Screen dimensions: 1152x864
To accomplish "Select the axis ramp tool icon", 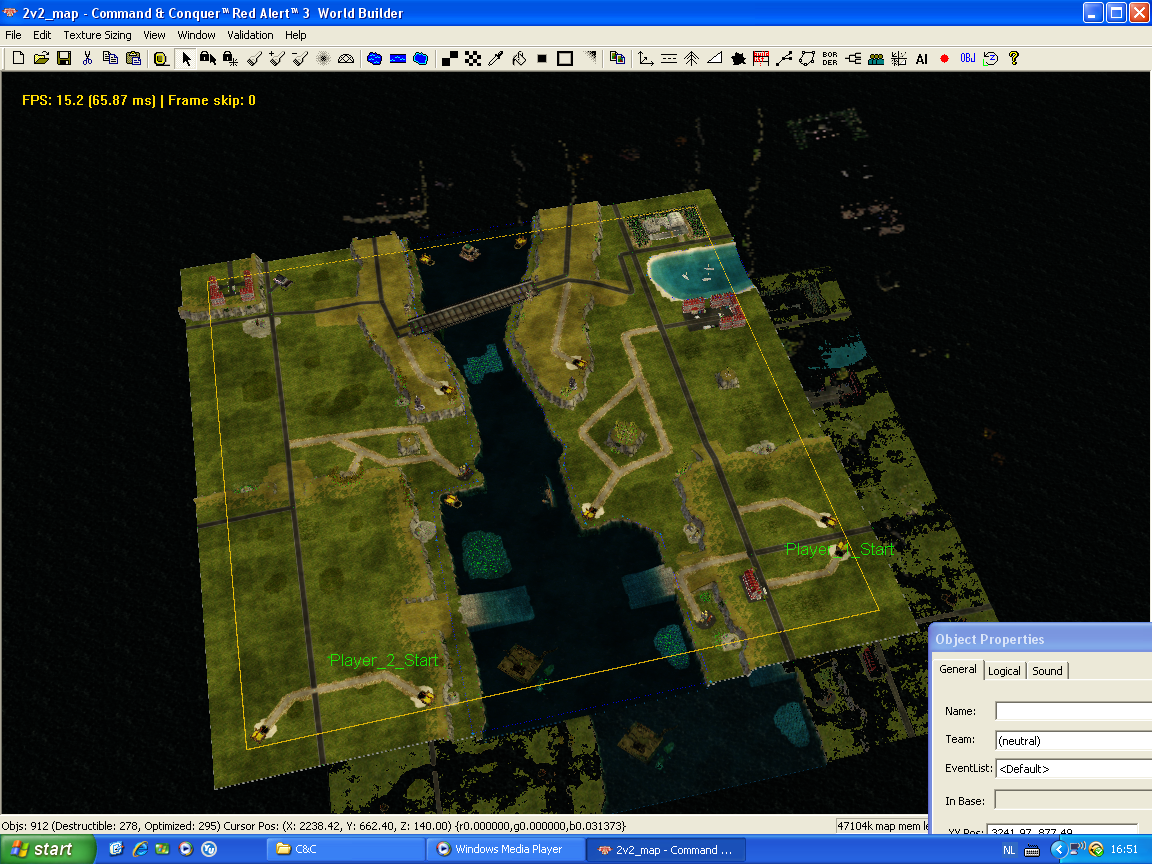I will (646, 58).
